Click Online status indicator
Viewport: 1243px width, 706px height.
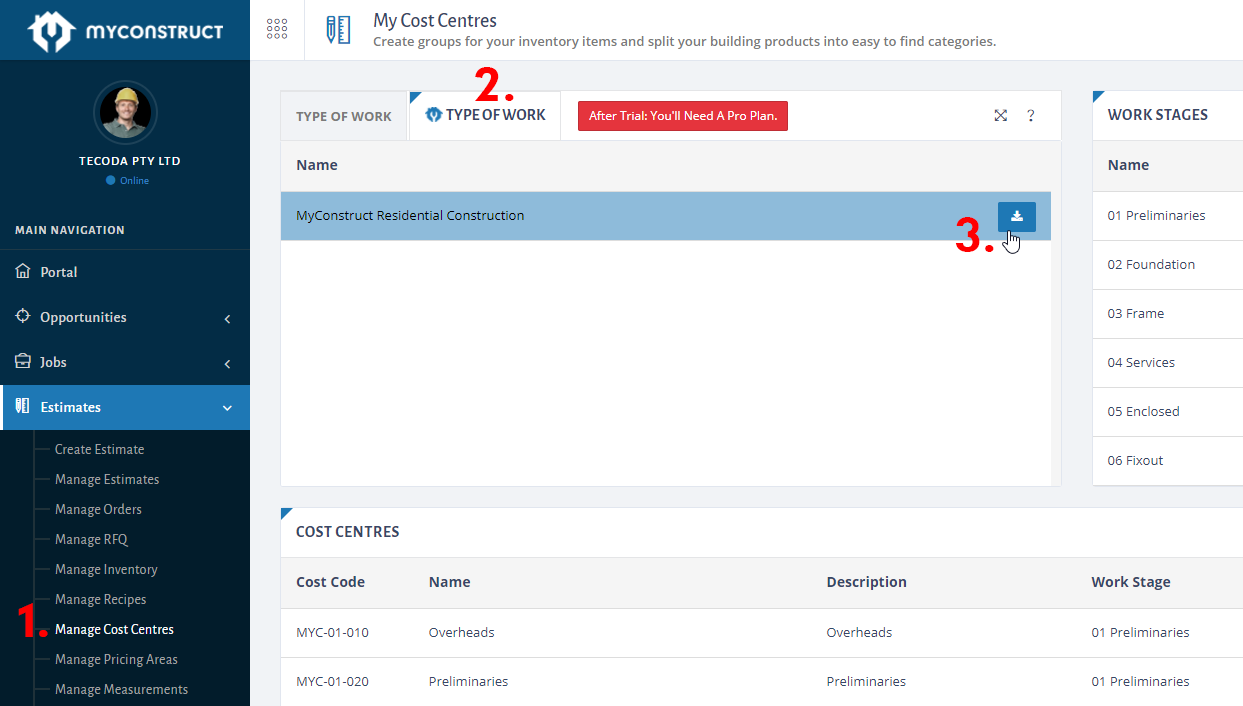tap(127, 181)
